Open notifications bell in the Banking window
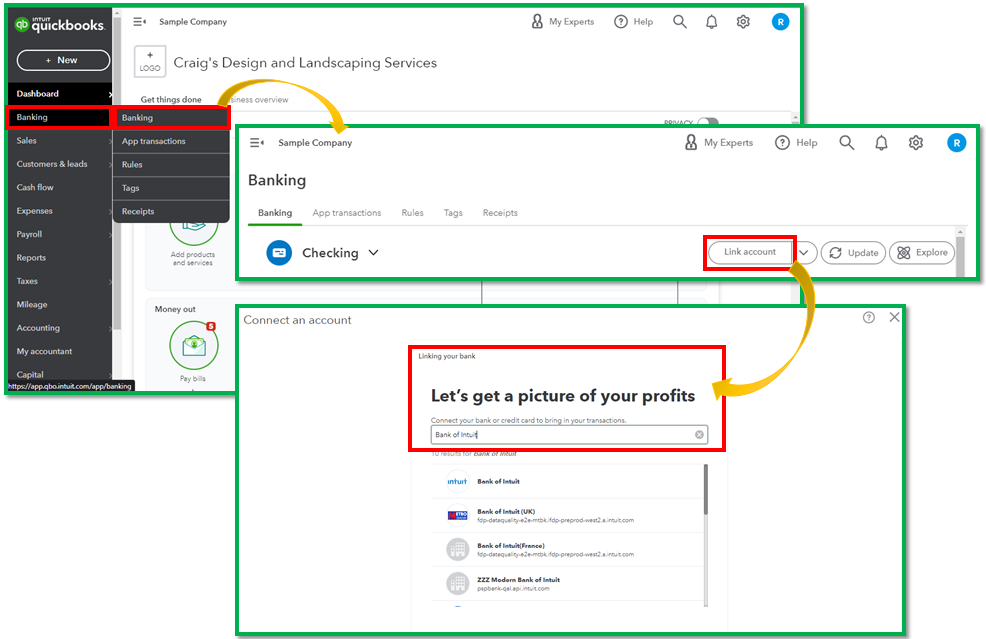The height and width of the screenshot is (639, 986). 882,143
